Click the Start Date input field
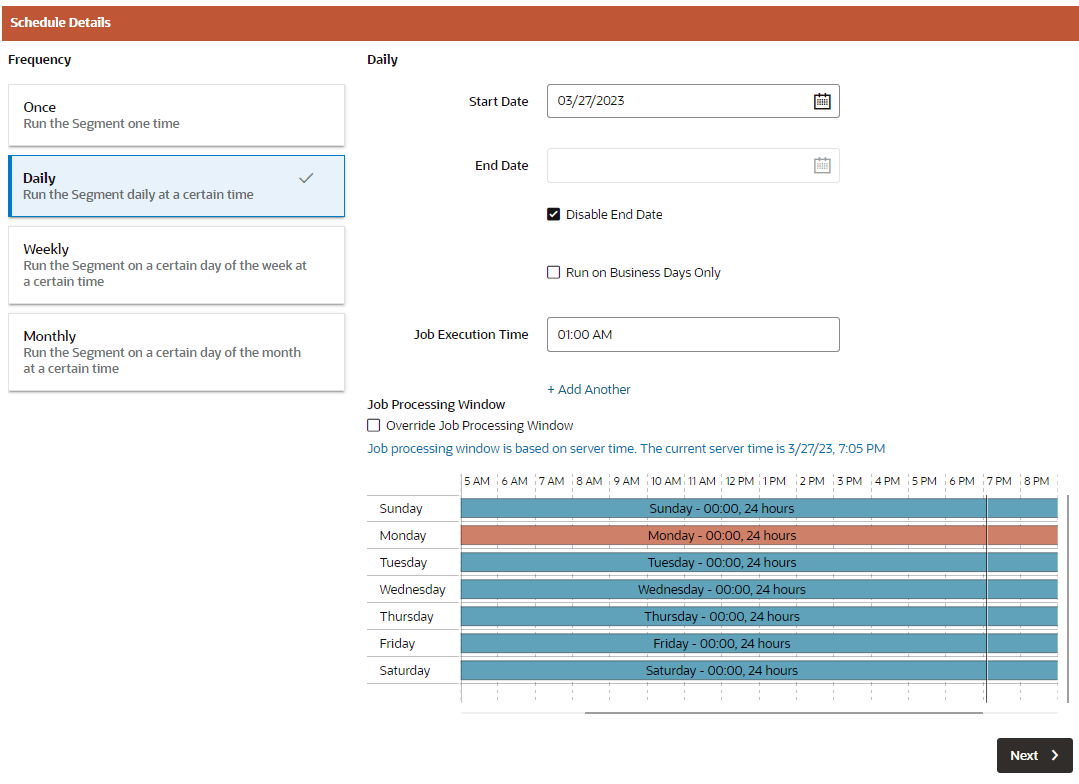The width and height of the screenshot is (1079, 784). pos(693,101)
